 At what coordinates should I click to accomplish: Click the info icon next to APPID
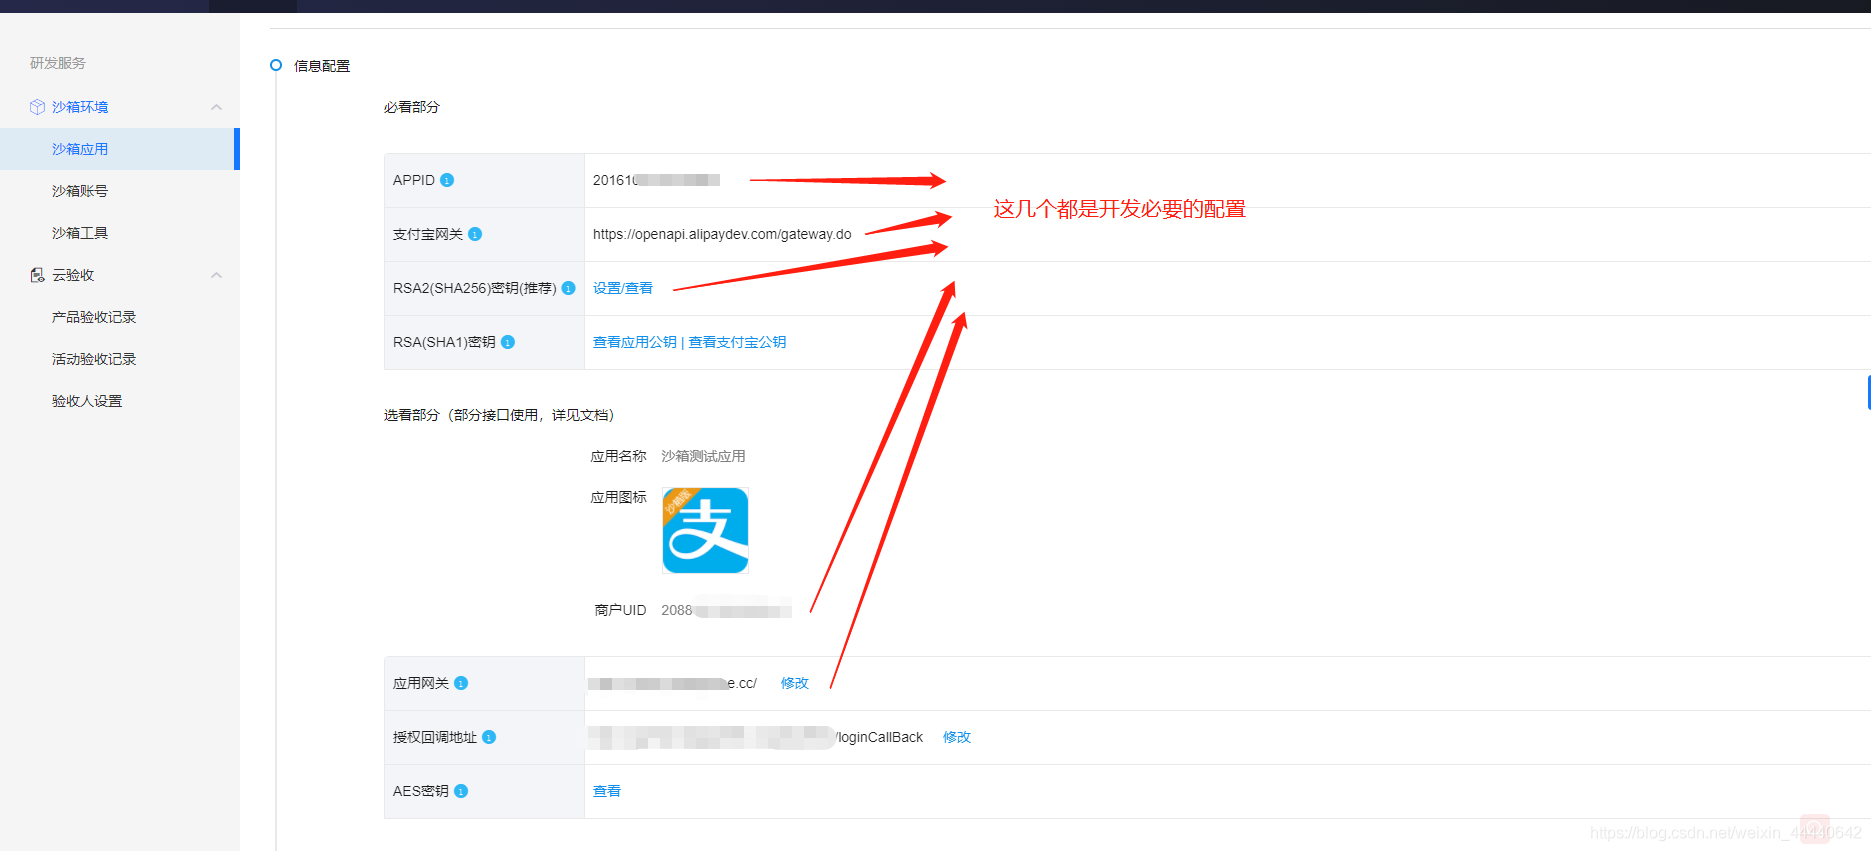[447, 180]
